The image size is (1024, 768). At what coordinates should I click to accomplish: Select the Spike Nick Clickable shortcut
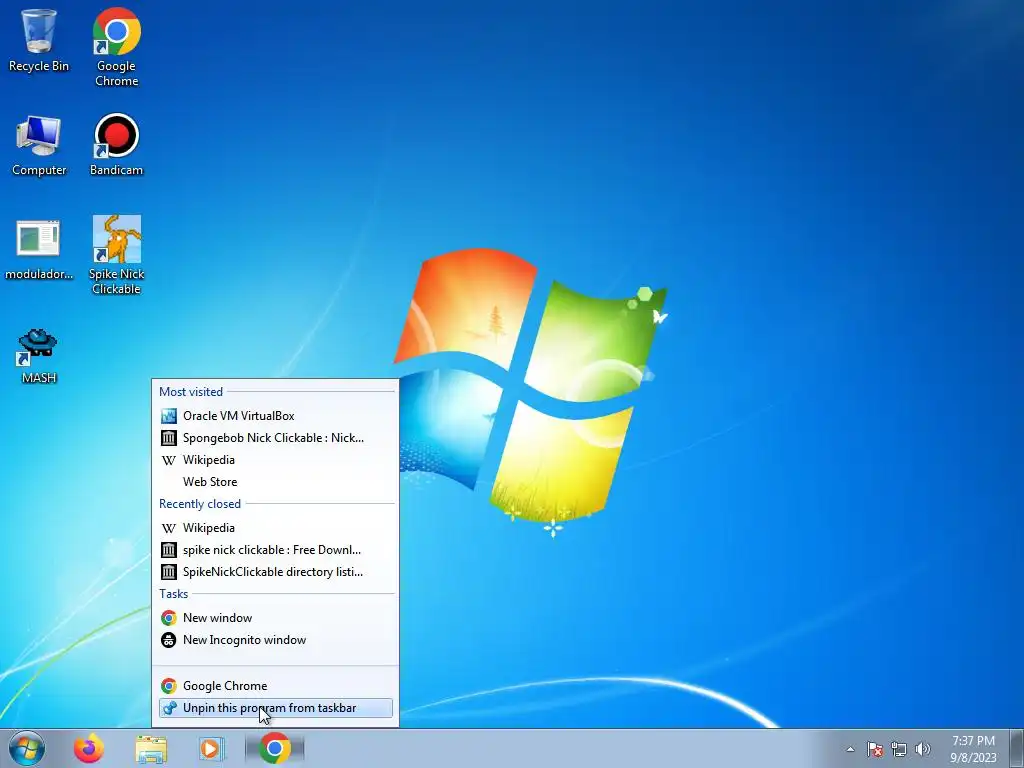point(116,255)
